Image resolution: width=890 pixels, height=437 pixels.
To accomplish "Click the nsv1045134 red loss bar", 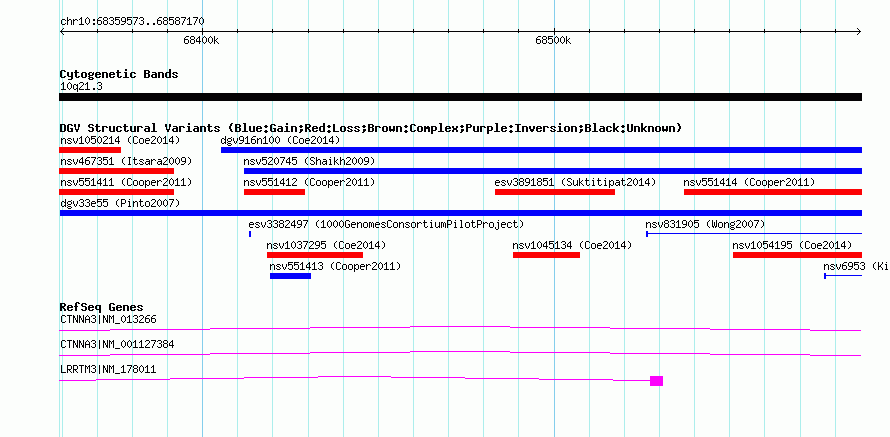I will point(546,255).
